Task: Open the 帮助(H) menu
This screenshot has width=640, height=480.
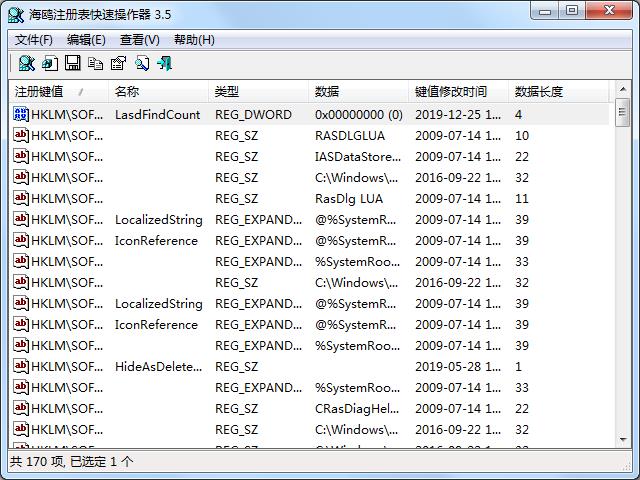Action: 194,40
